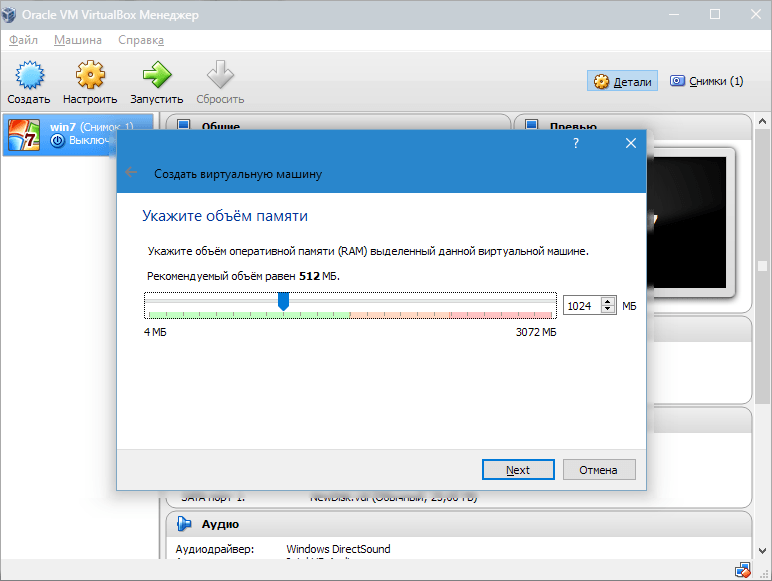This screenshot has height=581, width=772.
Task: Click the 1024 memory size field
Action: coord(582,306)
